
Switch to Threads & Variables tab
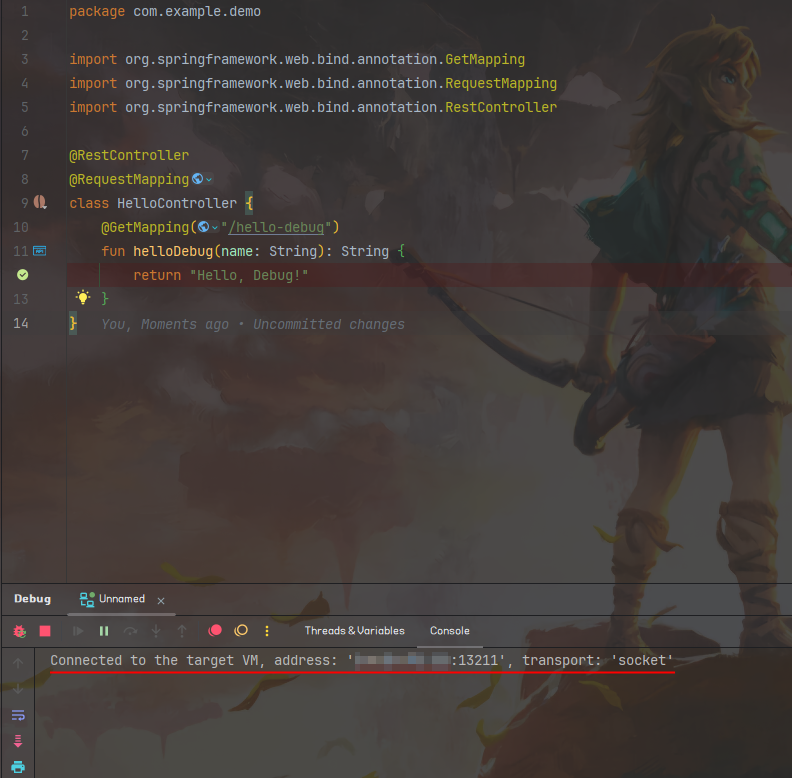(355, 631)
